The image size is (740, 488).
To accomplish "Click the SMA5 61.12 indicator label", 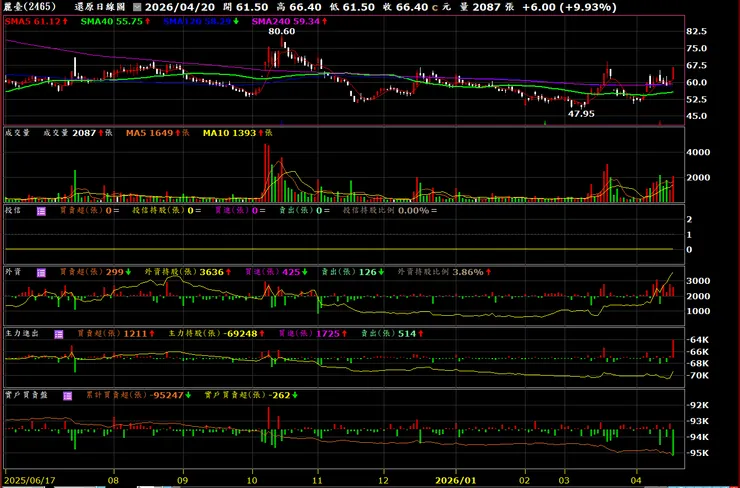I will point(36,21).
